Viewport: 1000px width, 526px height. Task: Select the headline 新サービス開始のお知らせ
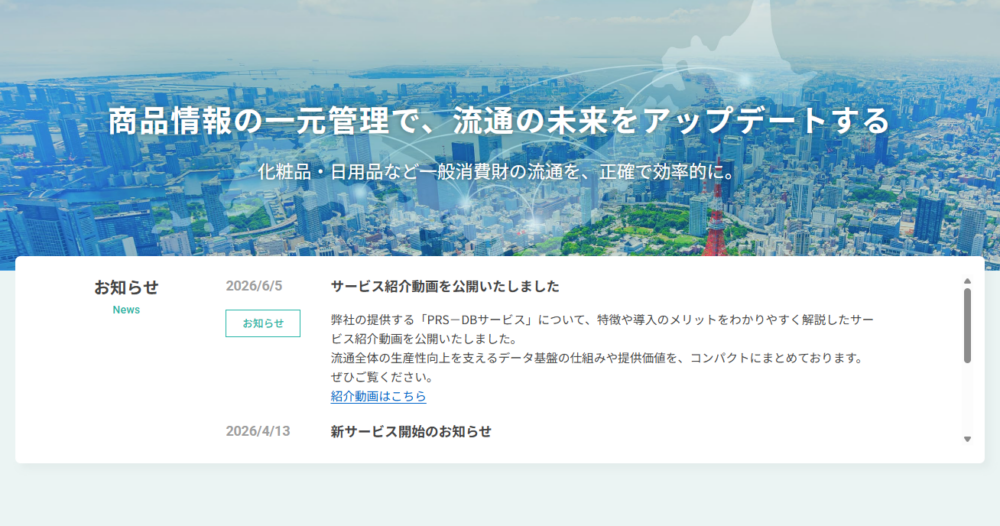(411, 432)
